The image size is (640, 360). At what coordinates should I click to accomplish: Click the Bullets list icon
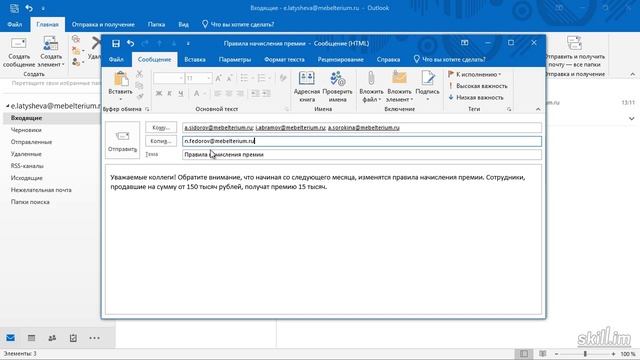(x=244, y=78)
